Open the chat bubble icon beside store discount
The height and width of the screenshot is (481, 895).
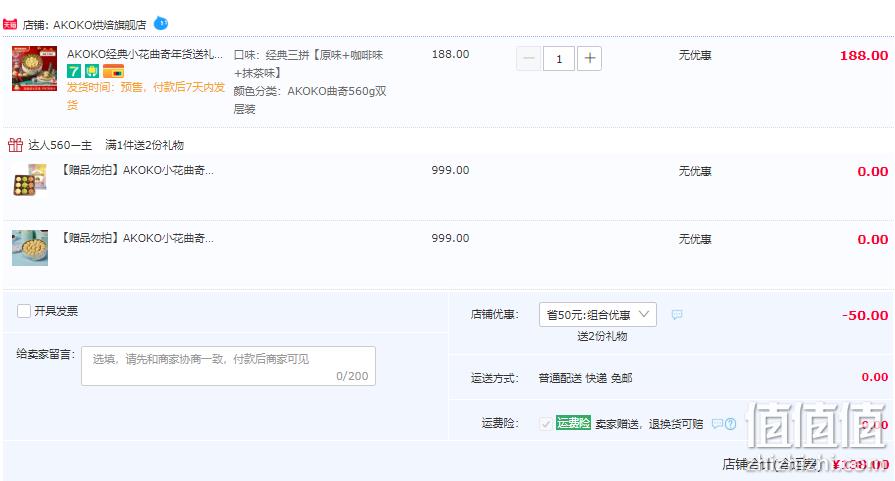pyautogui.click(x=677, y=314)
